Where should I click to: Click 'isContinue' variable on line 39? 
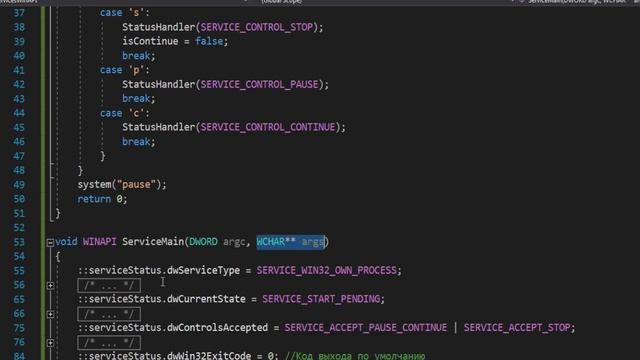(150, 41)
